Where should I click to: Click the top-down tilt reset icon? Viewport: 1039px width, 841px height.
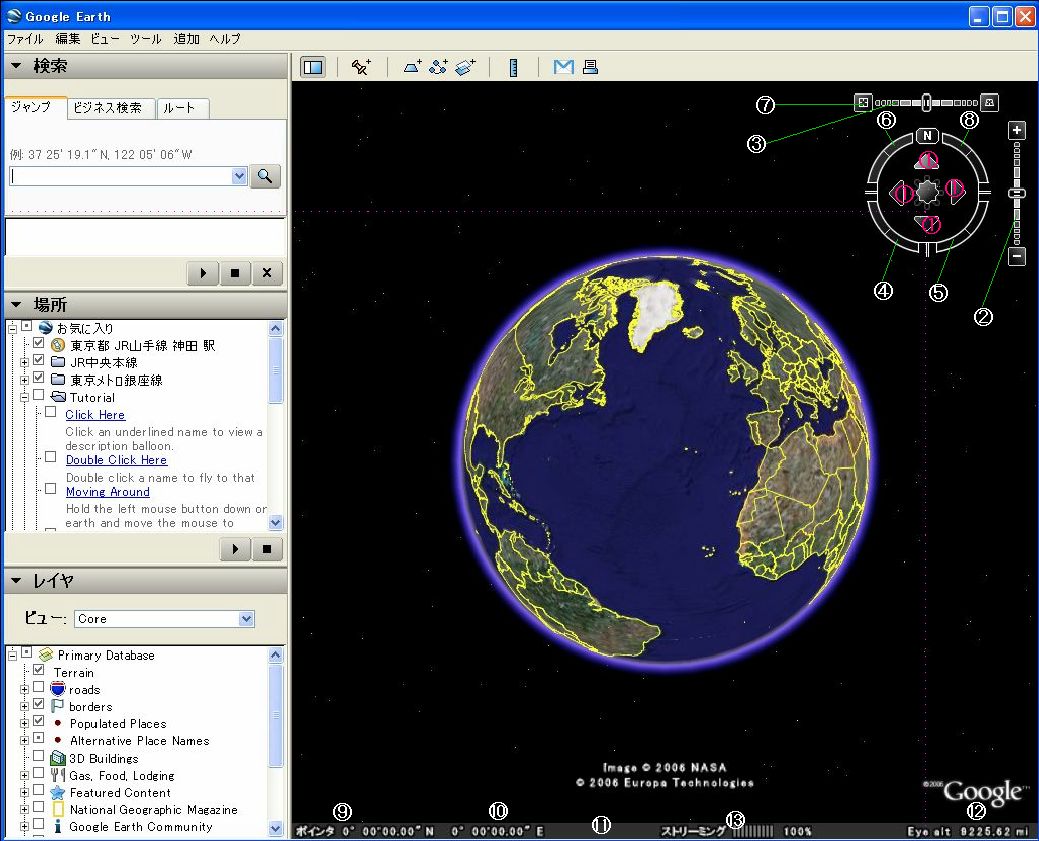(863, 102)
